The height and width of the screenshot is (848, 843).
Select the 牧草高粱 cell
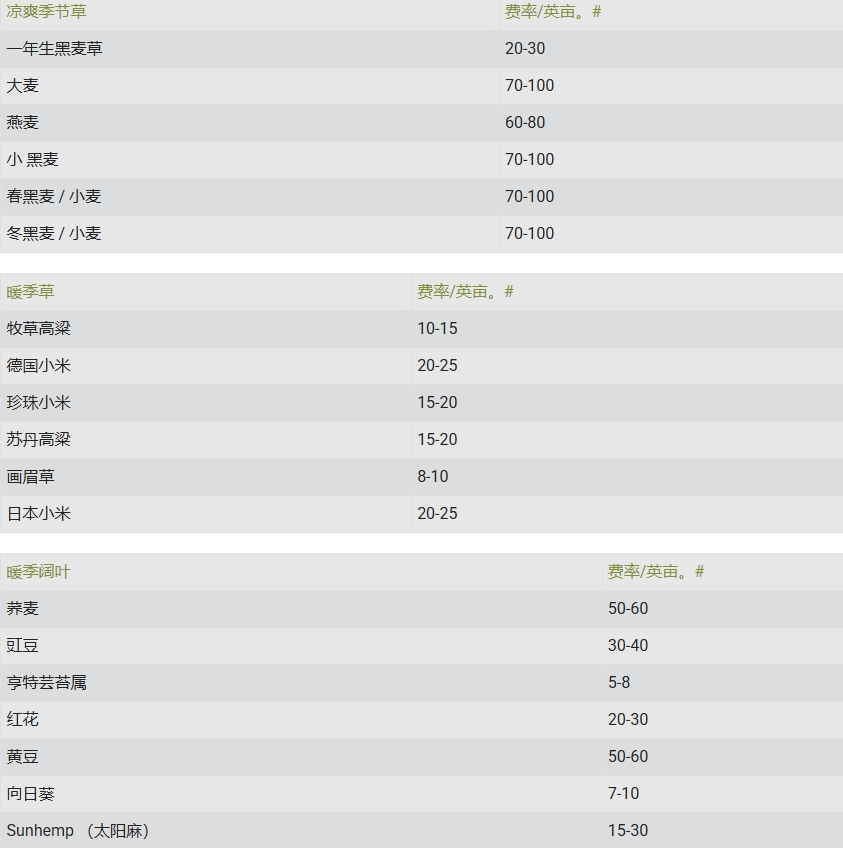[x=39, y=329]
